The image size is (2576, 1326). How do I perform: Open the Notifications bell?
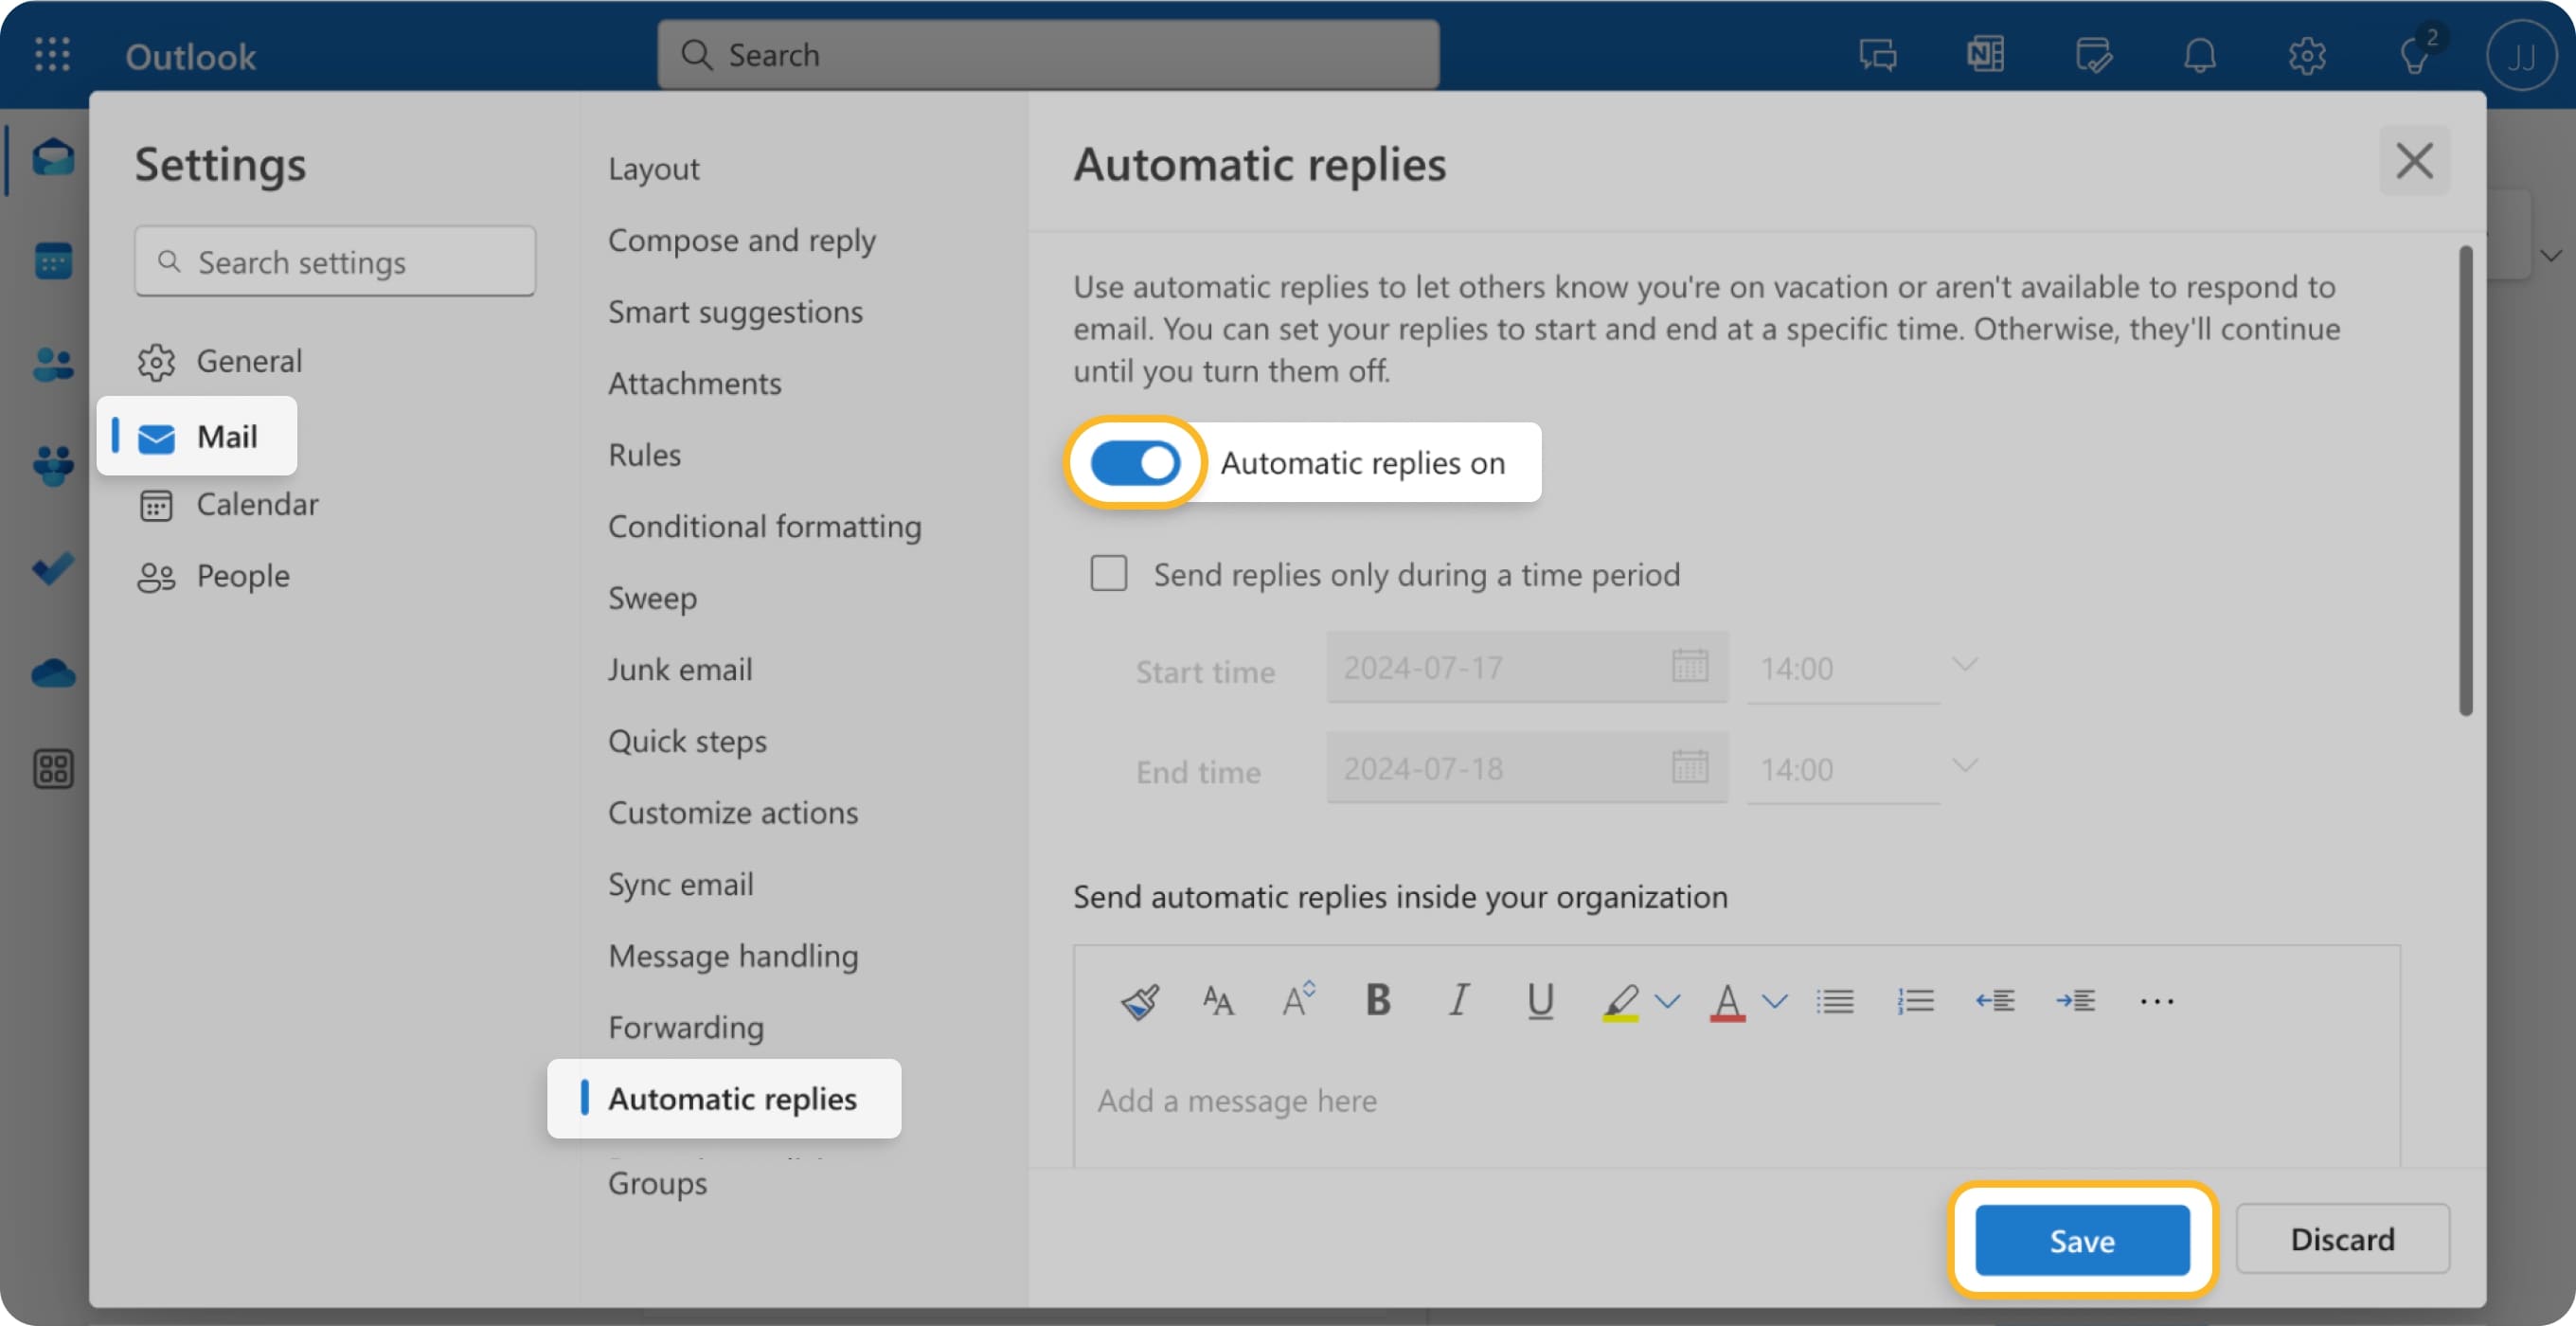[2200, 55]
